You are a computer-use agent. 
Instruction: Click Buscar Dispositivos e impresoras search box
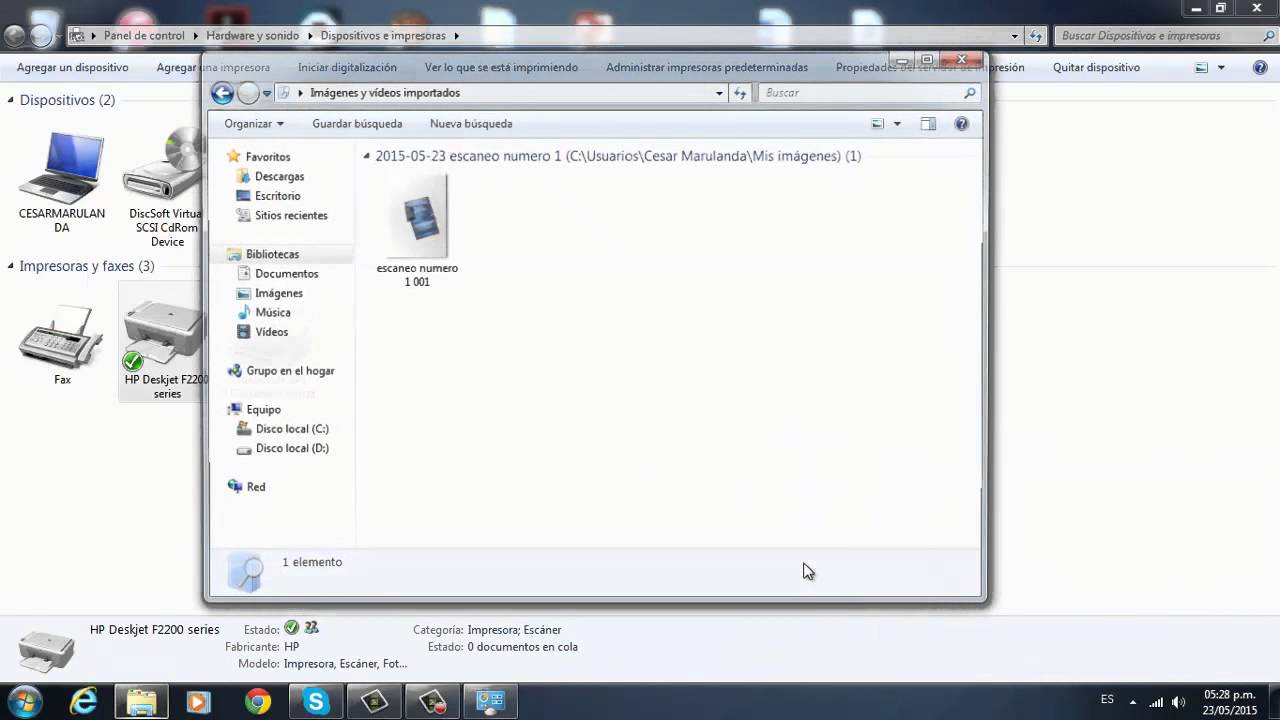1166,36
